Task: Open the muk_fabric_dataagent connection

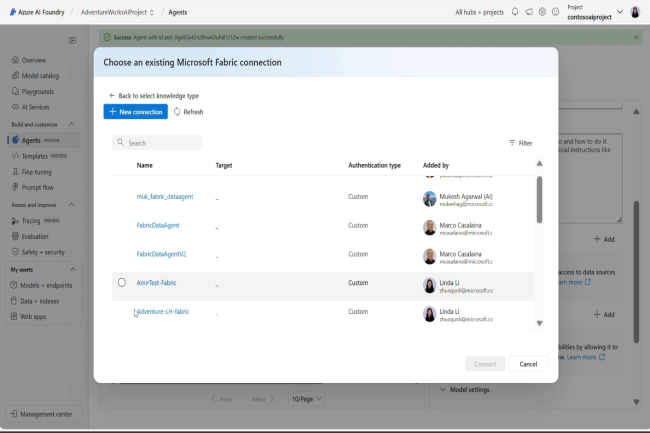Action: [165, 196]
